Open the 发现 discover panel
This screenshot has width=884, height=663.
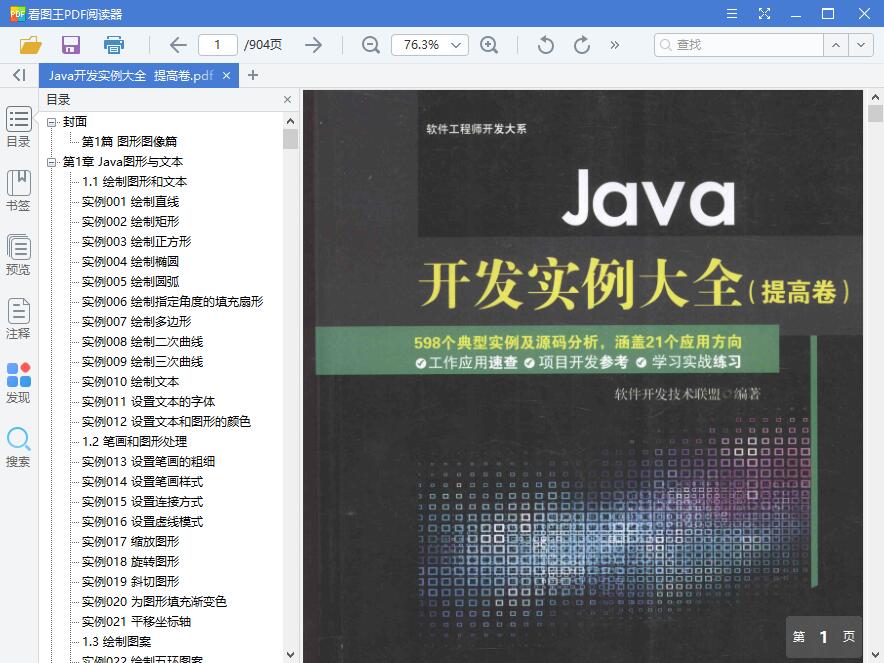click(19, 383)
